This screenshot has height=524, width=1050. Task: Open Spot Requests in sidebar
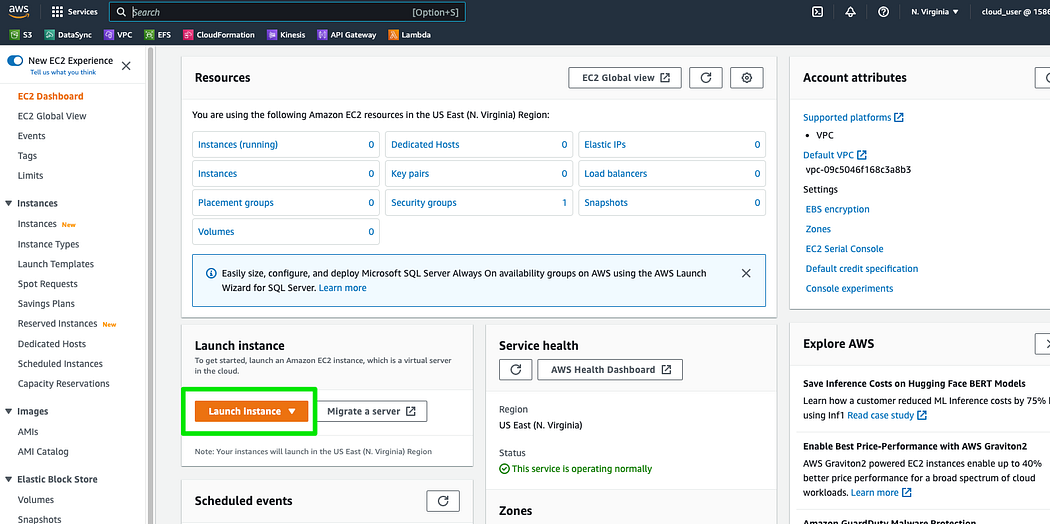[x=48, y=284]
